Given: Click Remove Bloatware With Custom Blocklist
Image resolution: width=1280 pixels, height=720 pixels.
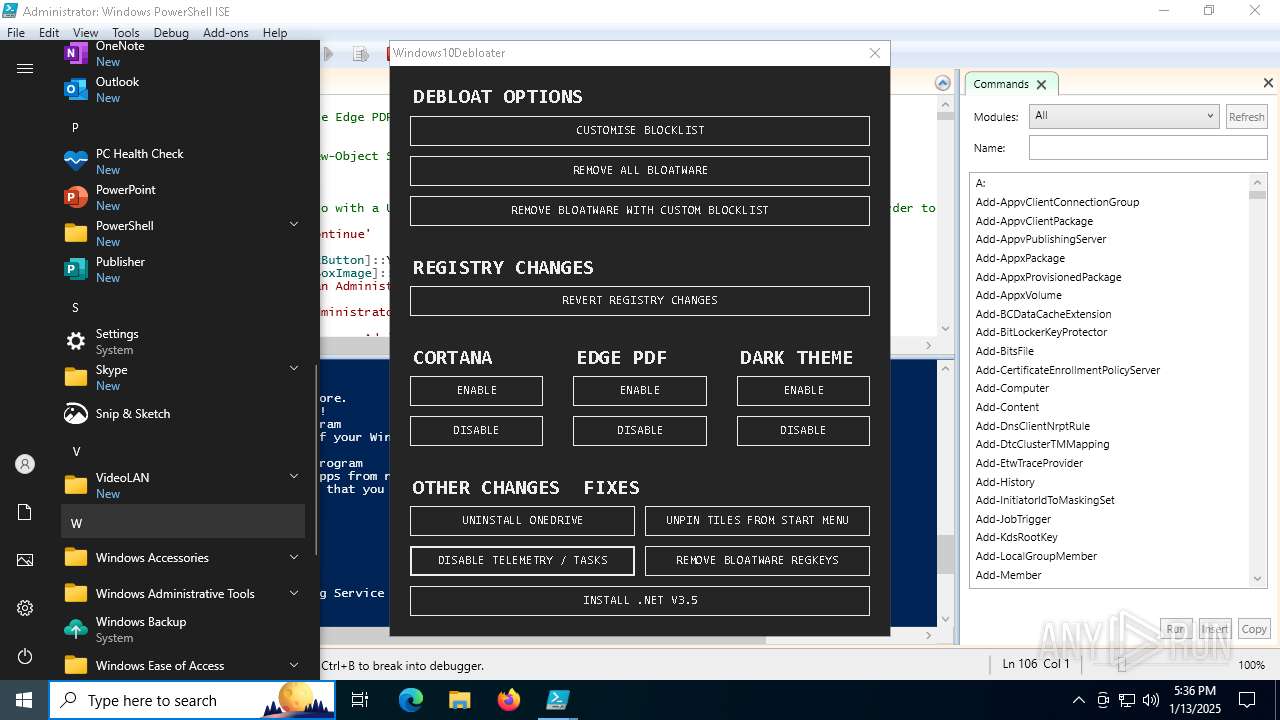Looking at the screenshot, I should pos(640,211).
